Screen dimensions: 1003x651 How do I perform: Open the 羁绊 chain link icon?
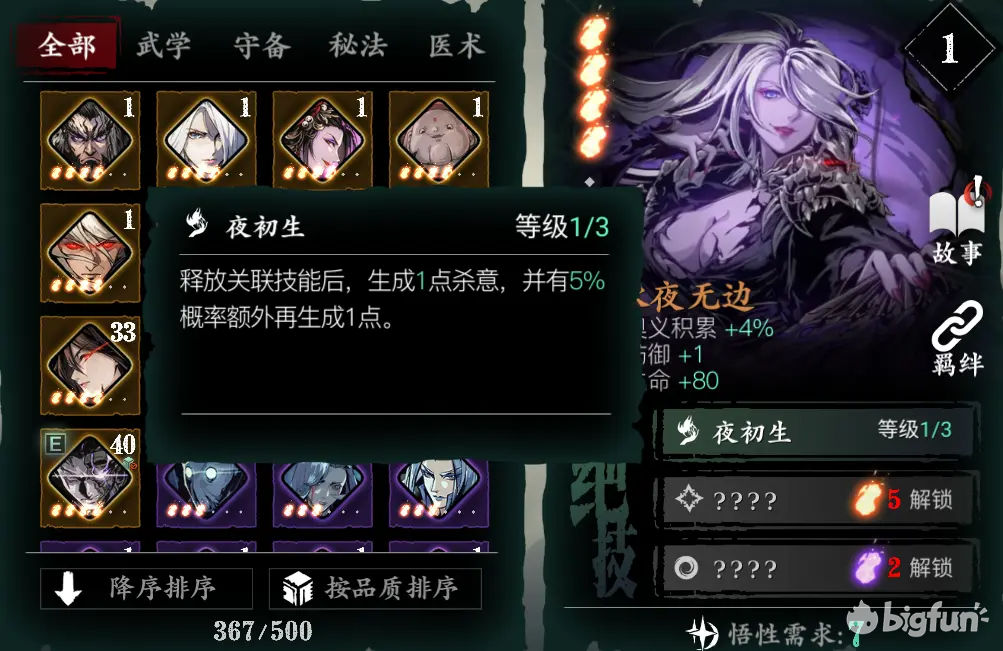click(x=957, y=339)
